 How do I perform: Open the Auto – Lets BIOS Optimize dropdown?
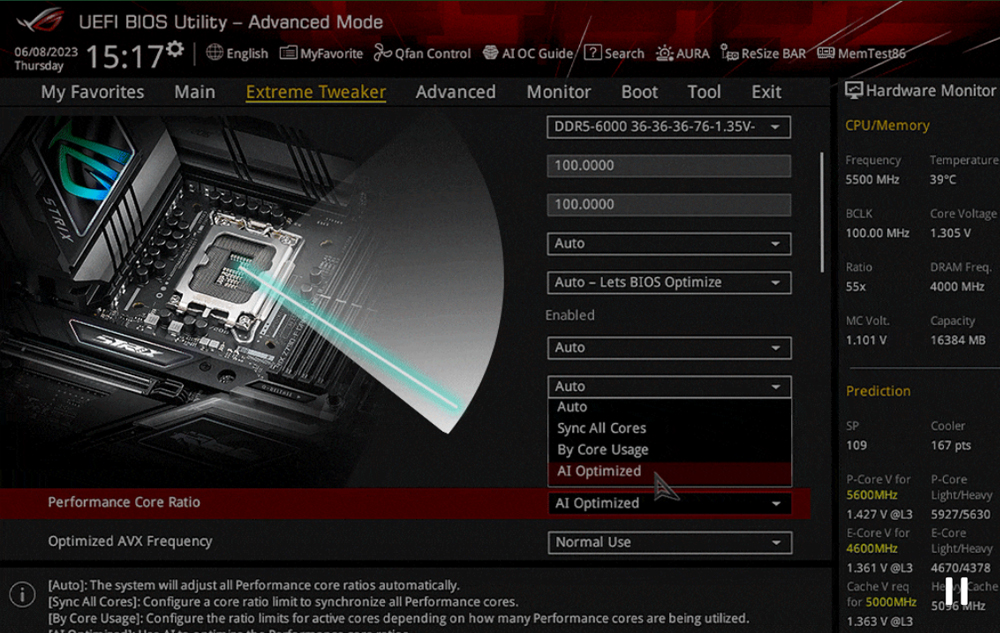669,283
